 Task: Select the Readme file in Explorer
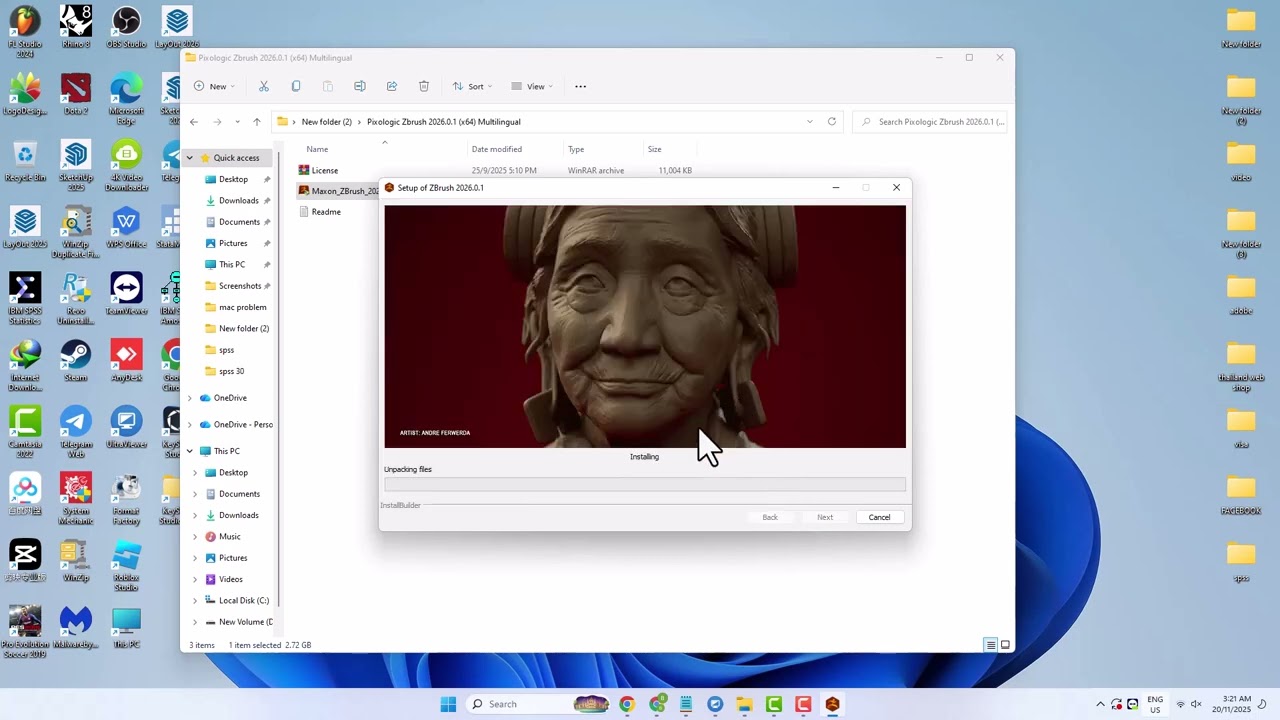click(325, 212)
